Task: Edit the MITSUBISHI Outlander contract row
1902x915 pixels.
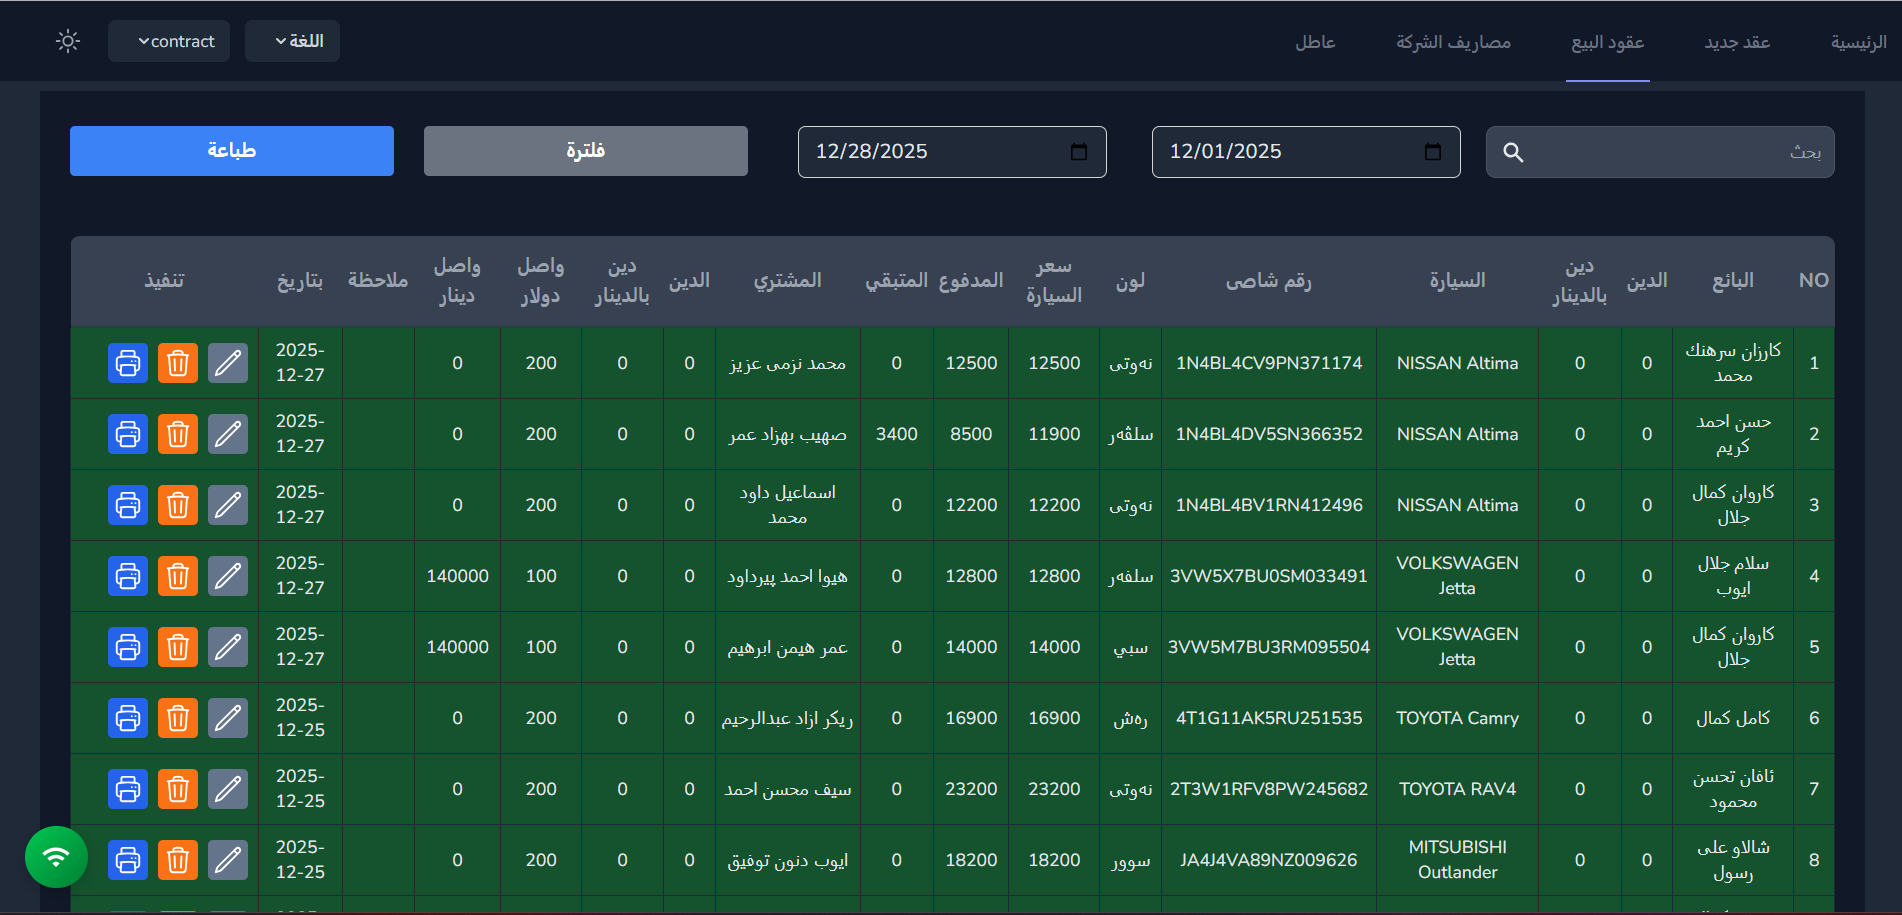Action: (x=228, y=860)
